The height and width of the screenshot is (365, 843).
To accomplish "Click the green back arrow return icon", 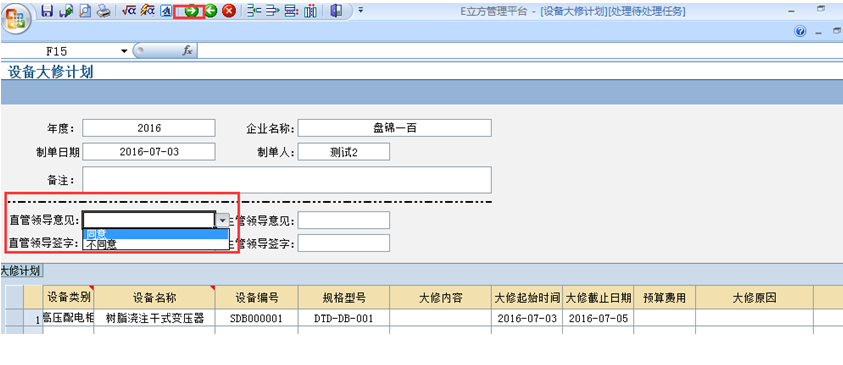I will click(211, 11).
